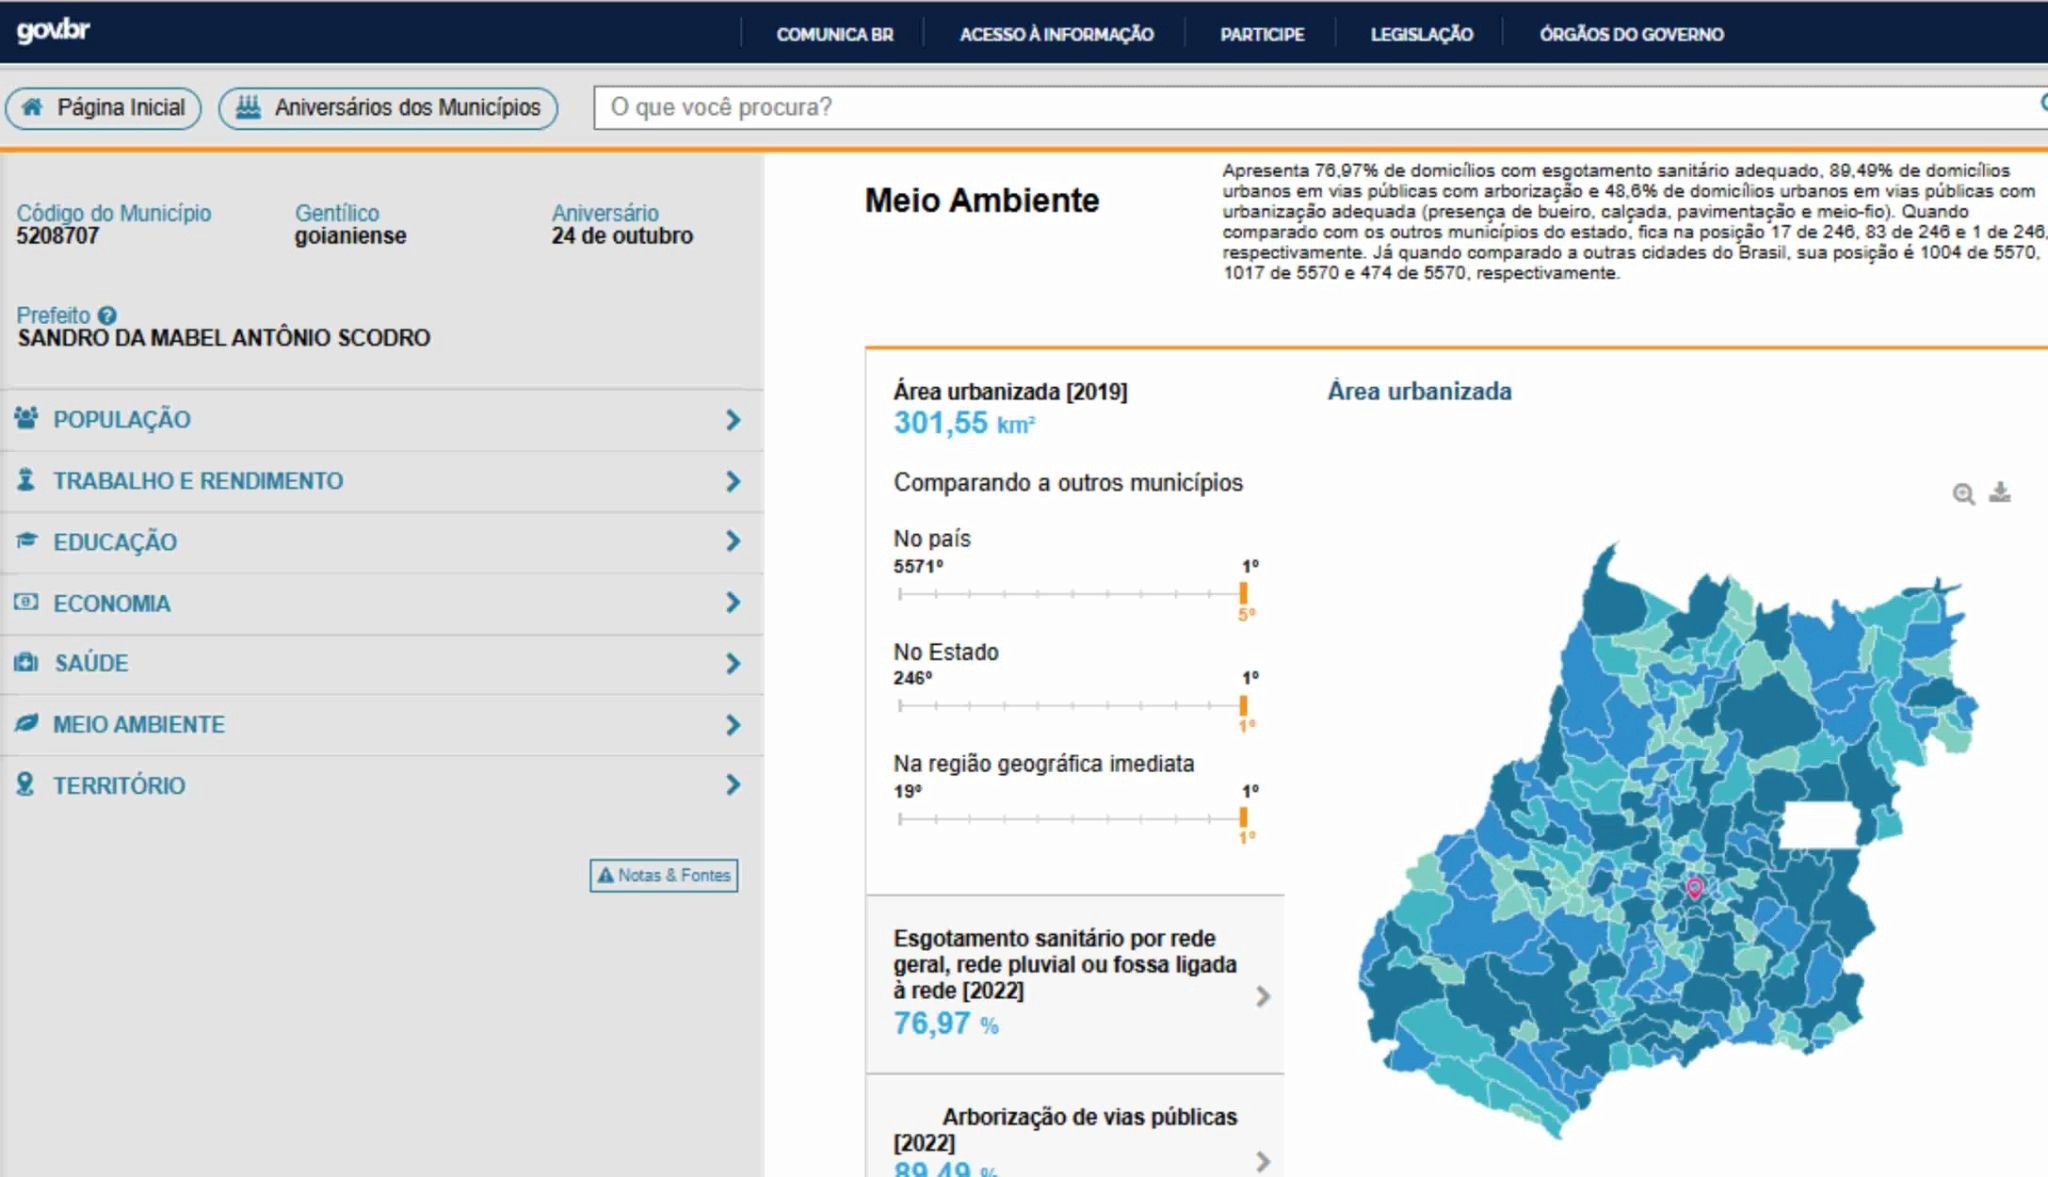Click Aniversários dos Municípios button
Screen dimensions: 2048x1177
tap(388, 108)
